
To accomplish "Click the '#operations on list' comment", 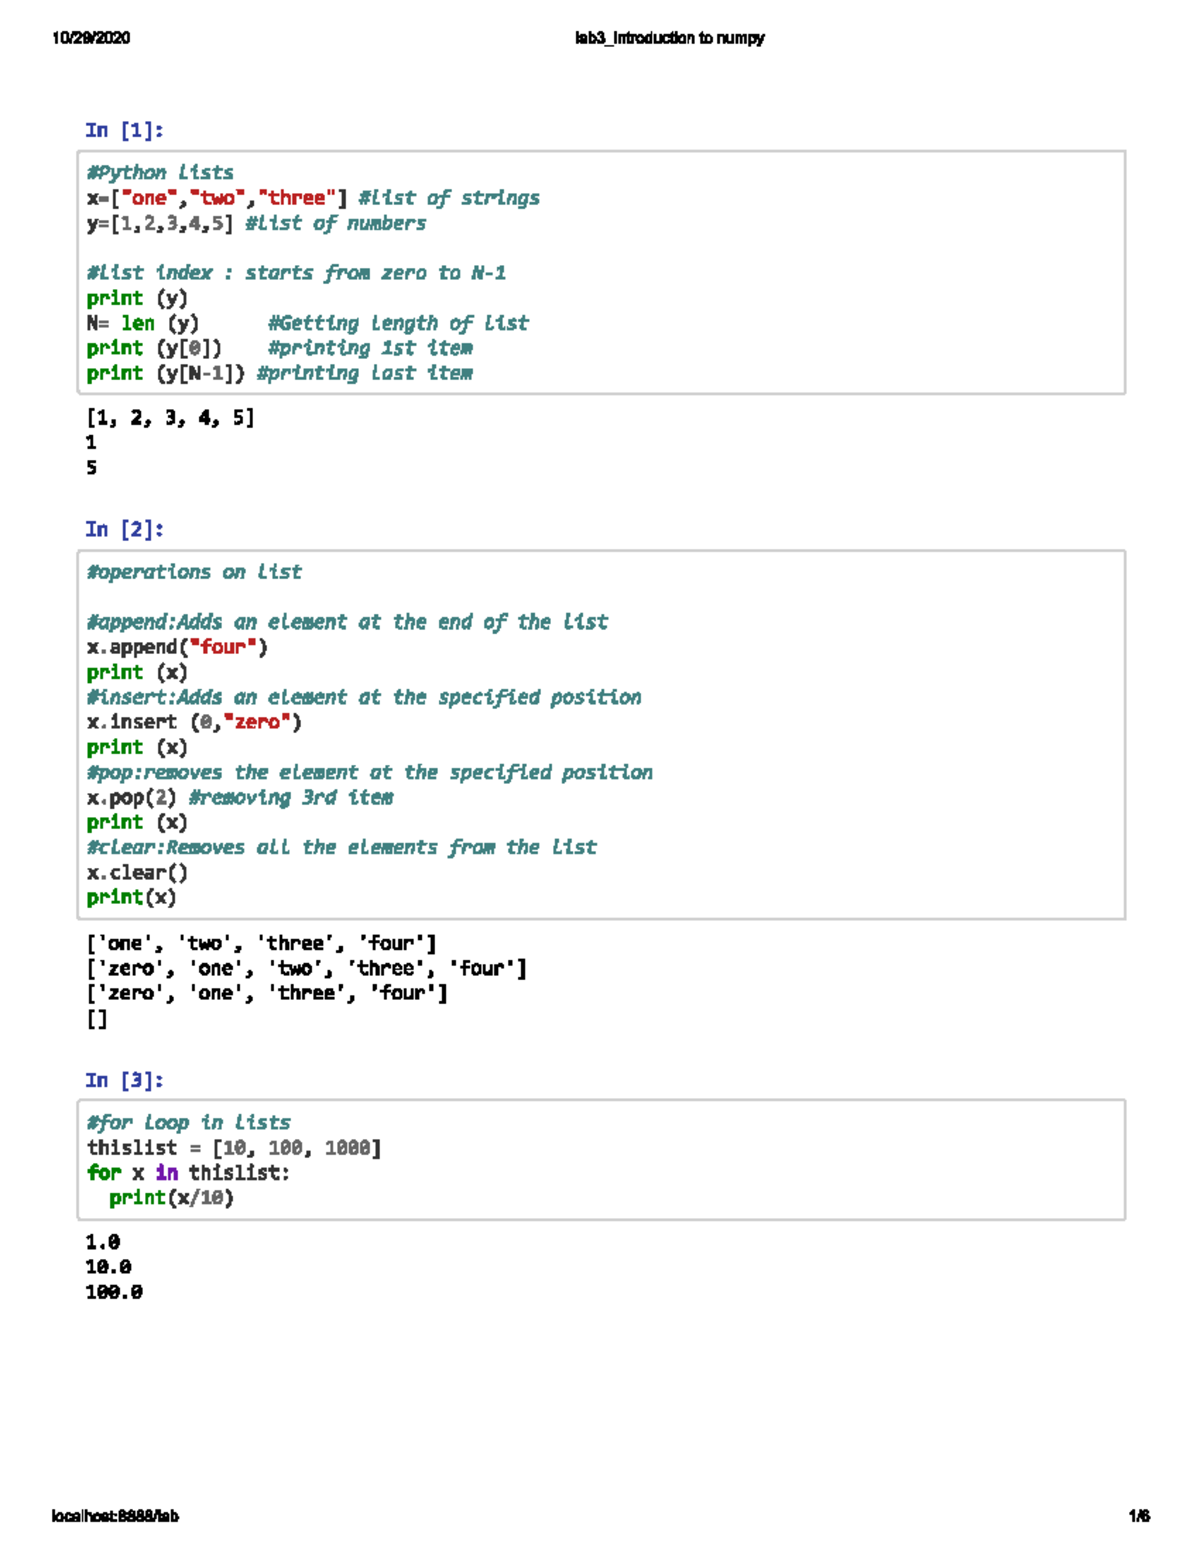I will 194,572.
